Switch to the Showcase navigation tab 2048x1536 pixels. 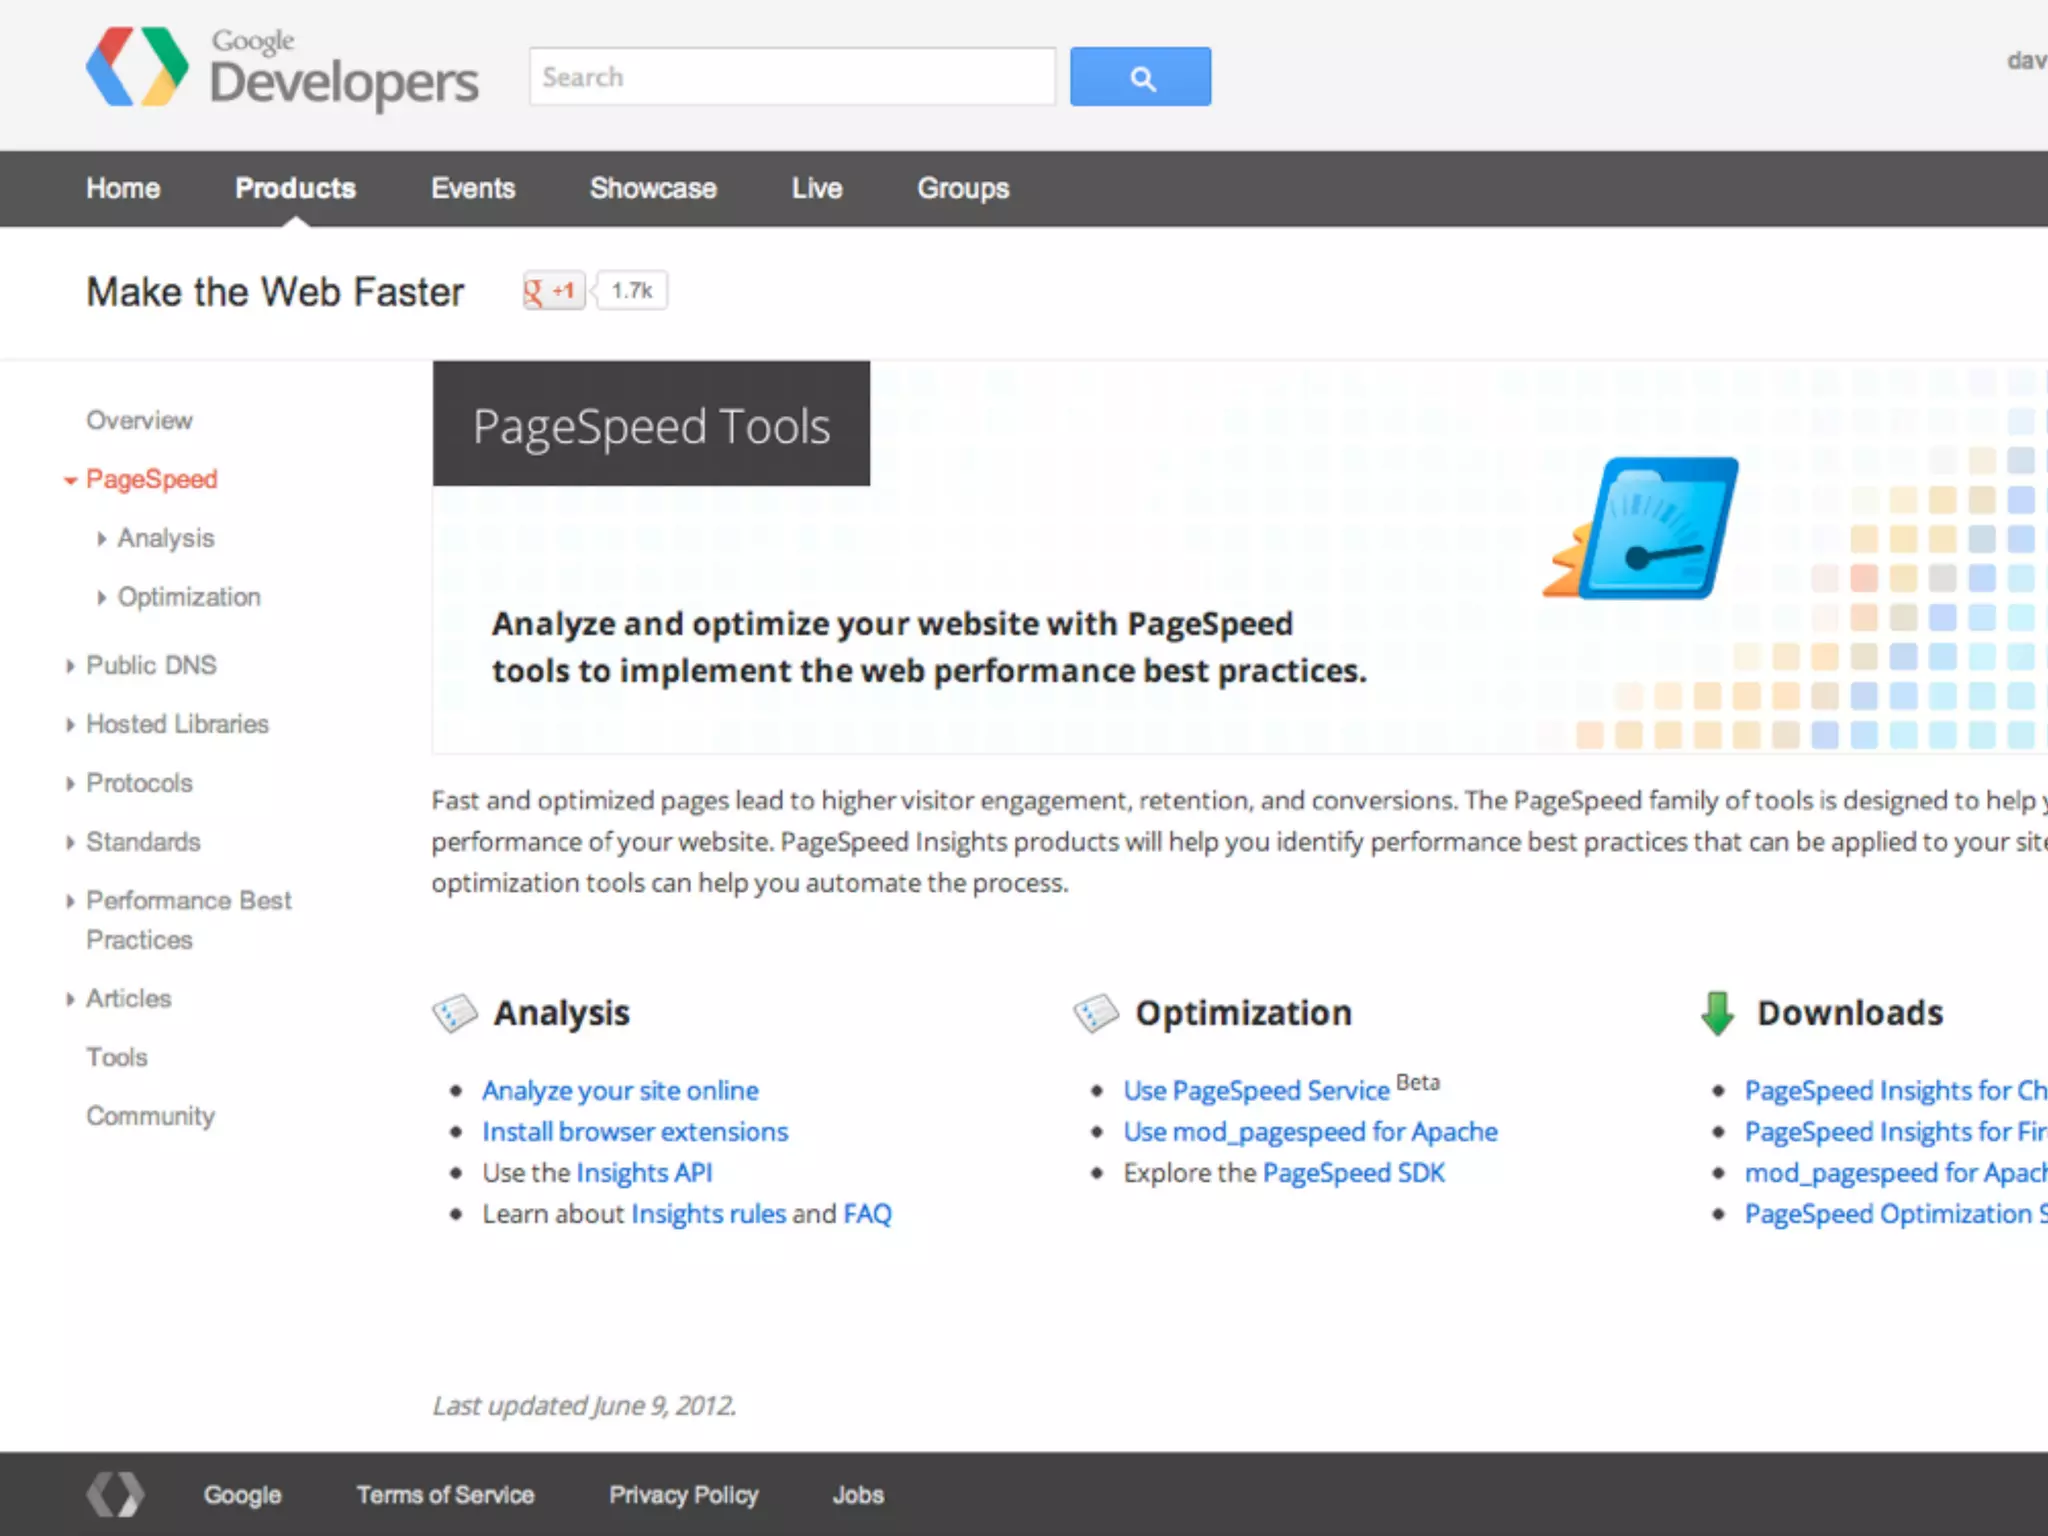pyautogui.click(x=653, y=188)
